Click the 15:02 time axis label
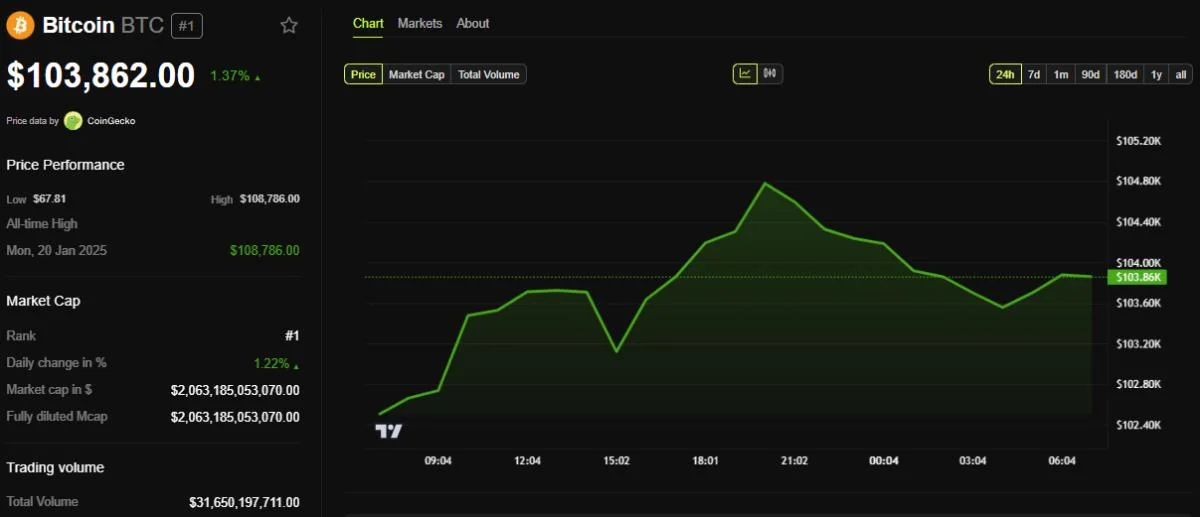The height and width of the screenshot is (517, 1200). [x=616, y=461]
